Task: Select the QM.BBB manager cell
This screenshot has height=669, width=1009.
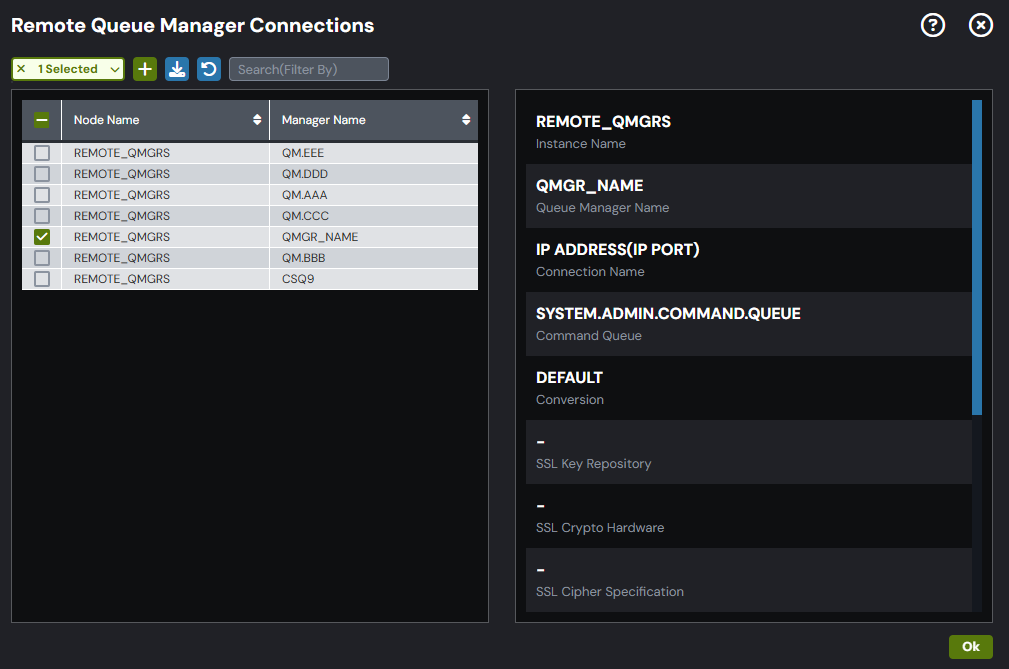Action: (374, 258)
